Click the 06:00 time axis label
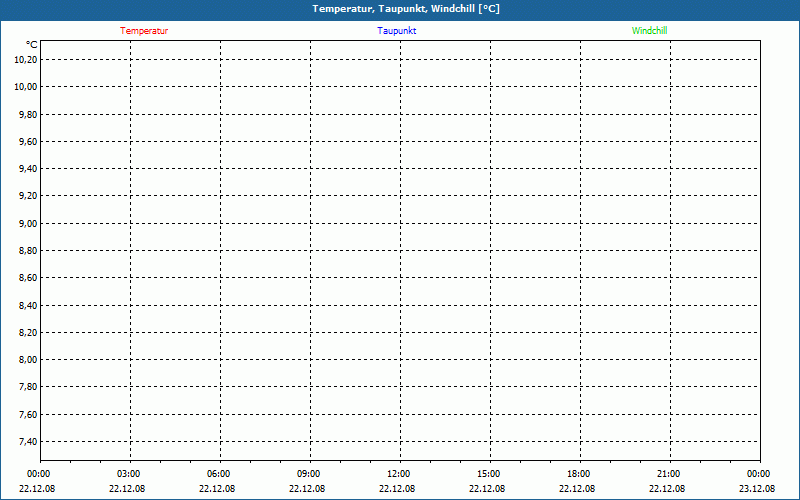 coord(218,474)
